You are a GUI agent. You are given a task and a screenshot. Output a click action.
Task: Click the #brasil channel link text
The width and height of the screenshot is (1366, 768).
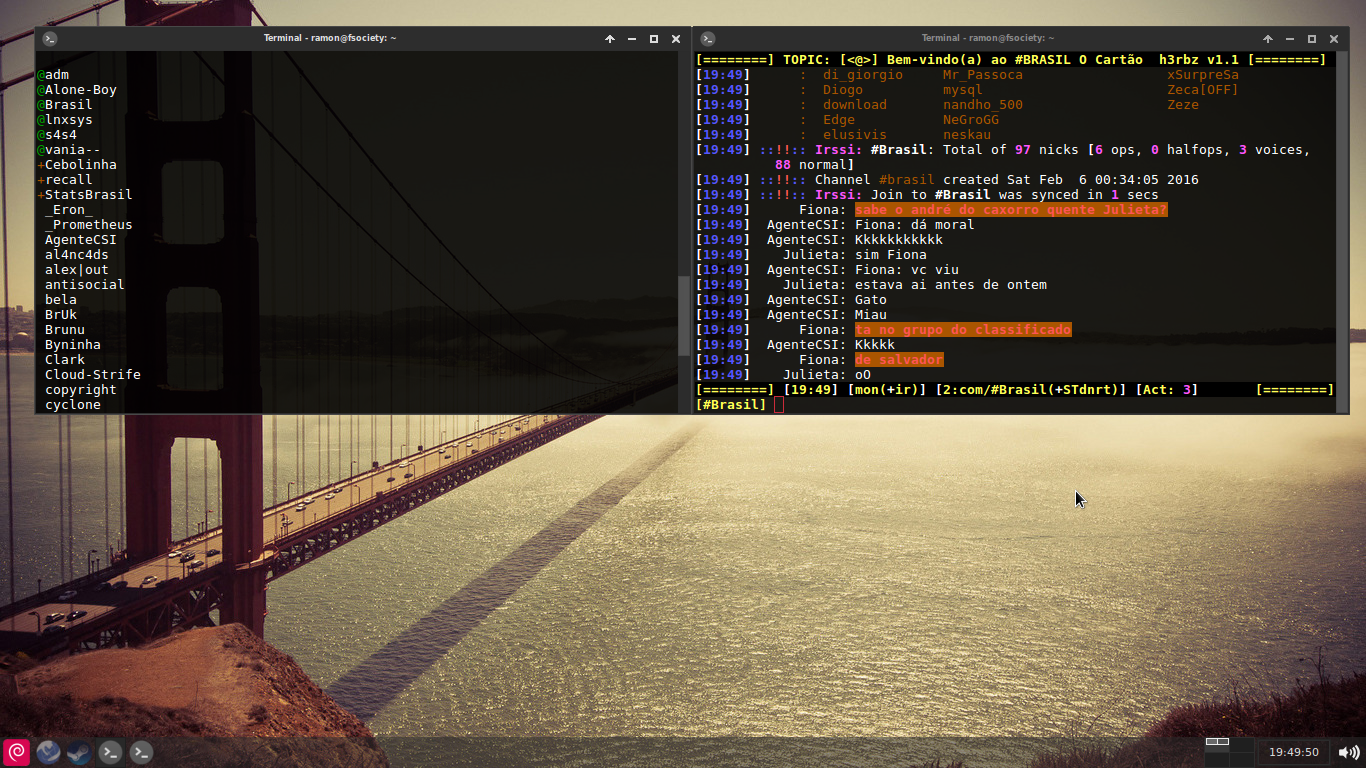click(x=907, y=180)
